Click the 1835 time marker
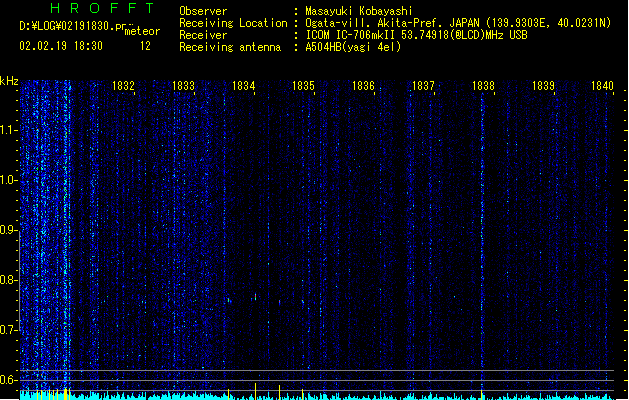 303,86
